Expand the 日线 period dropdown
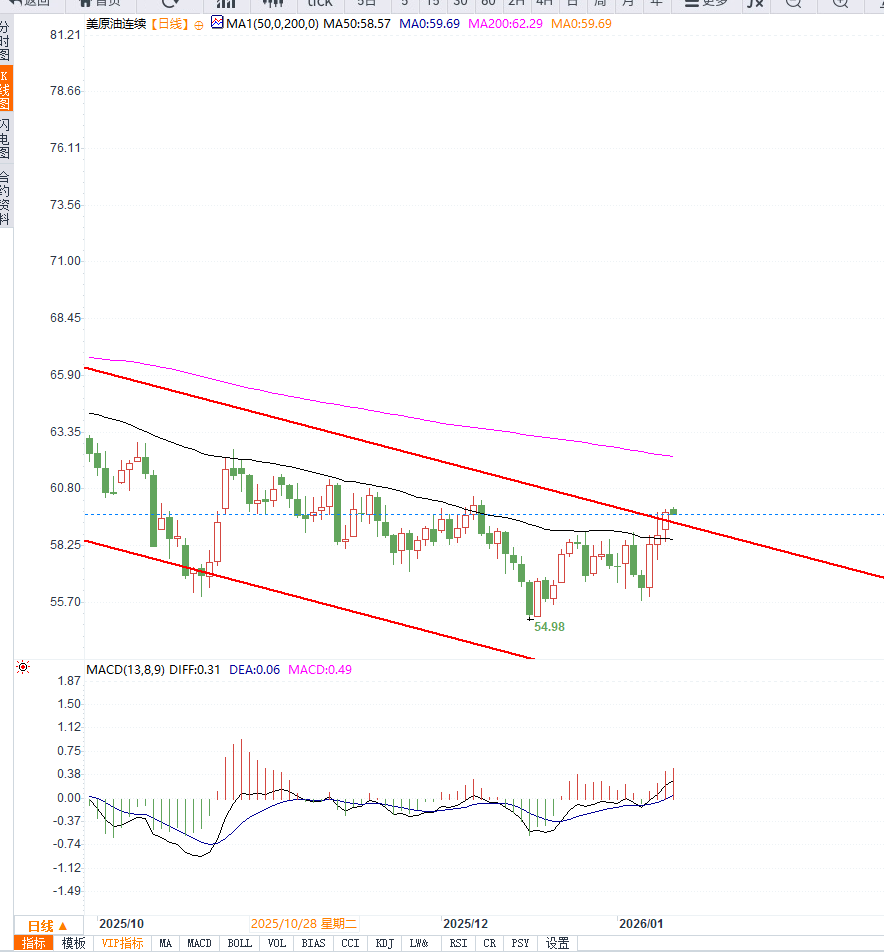 (48, 926)
